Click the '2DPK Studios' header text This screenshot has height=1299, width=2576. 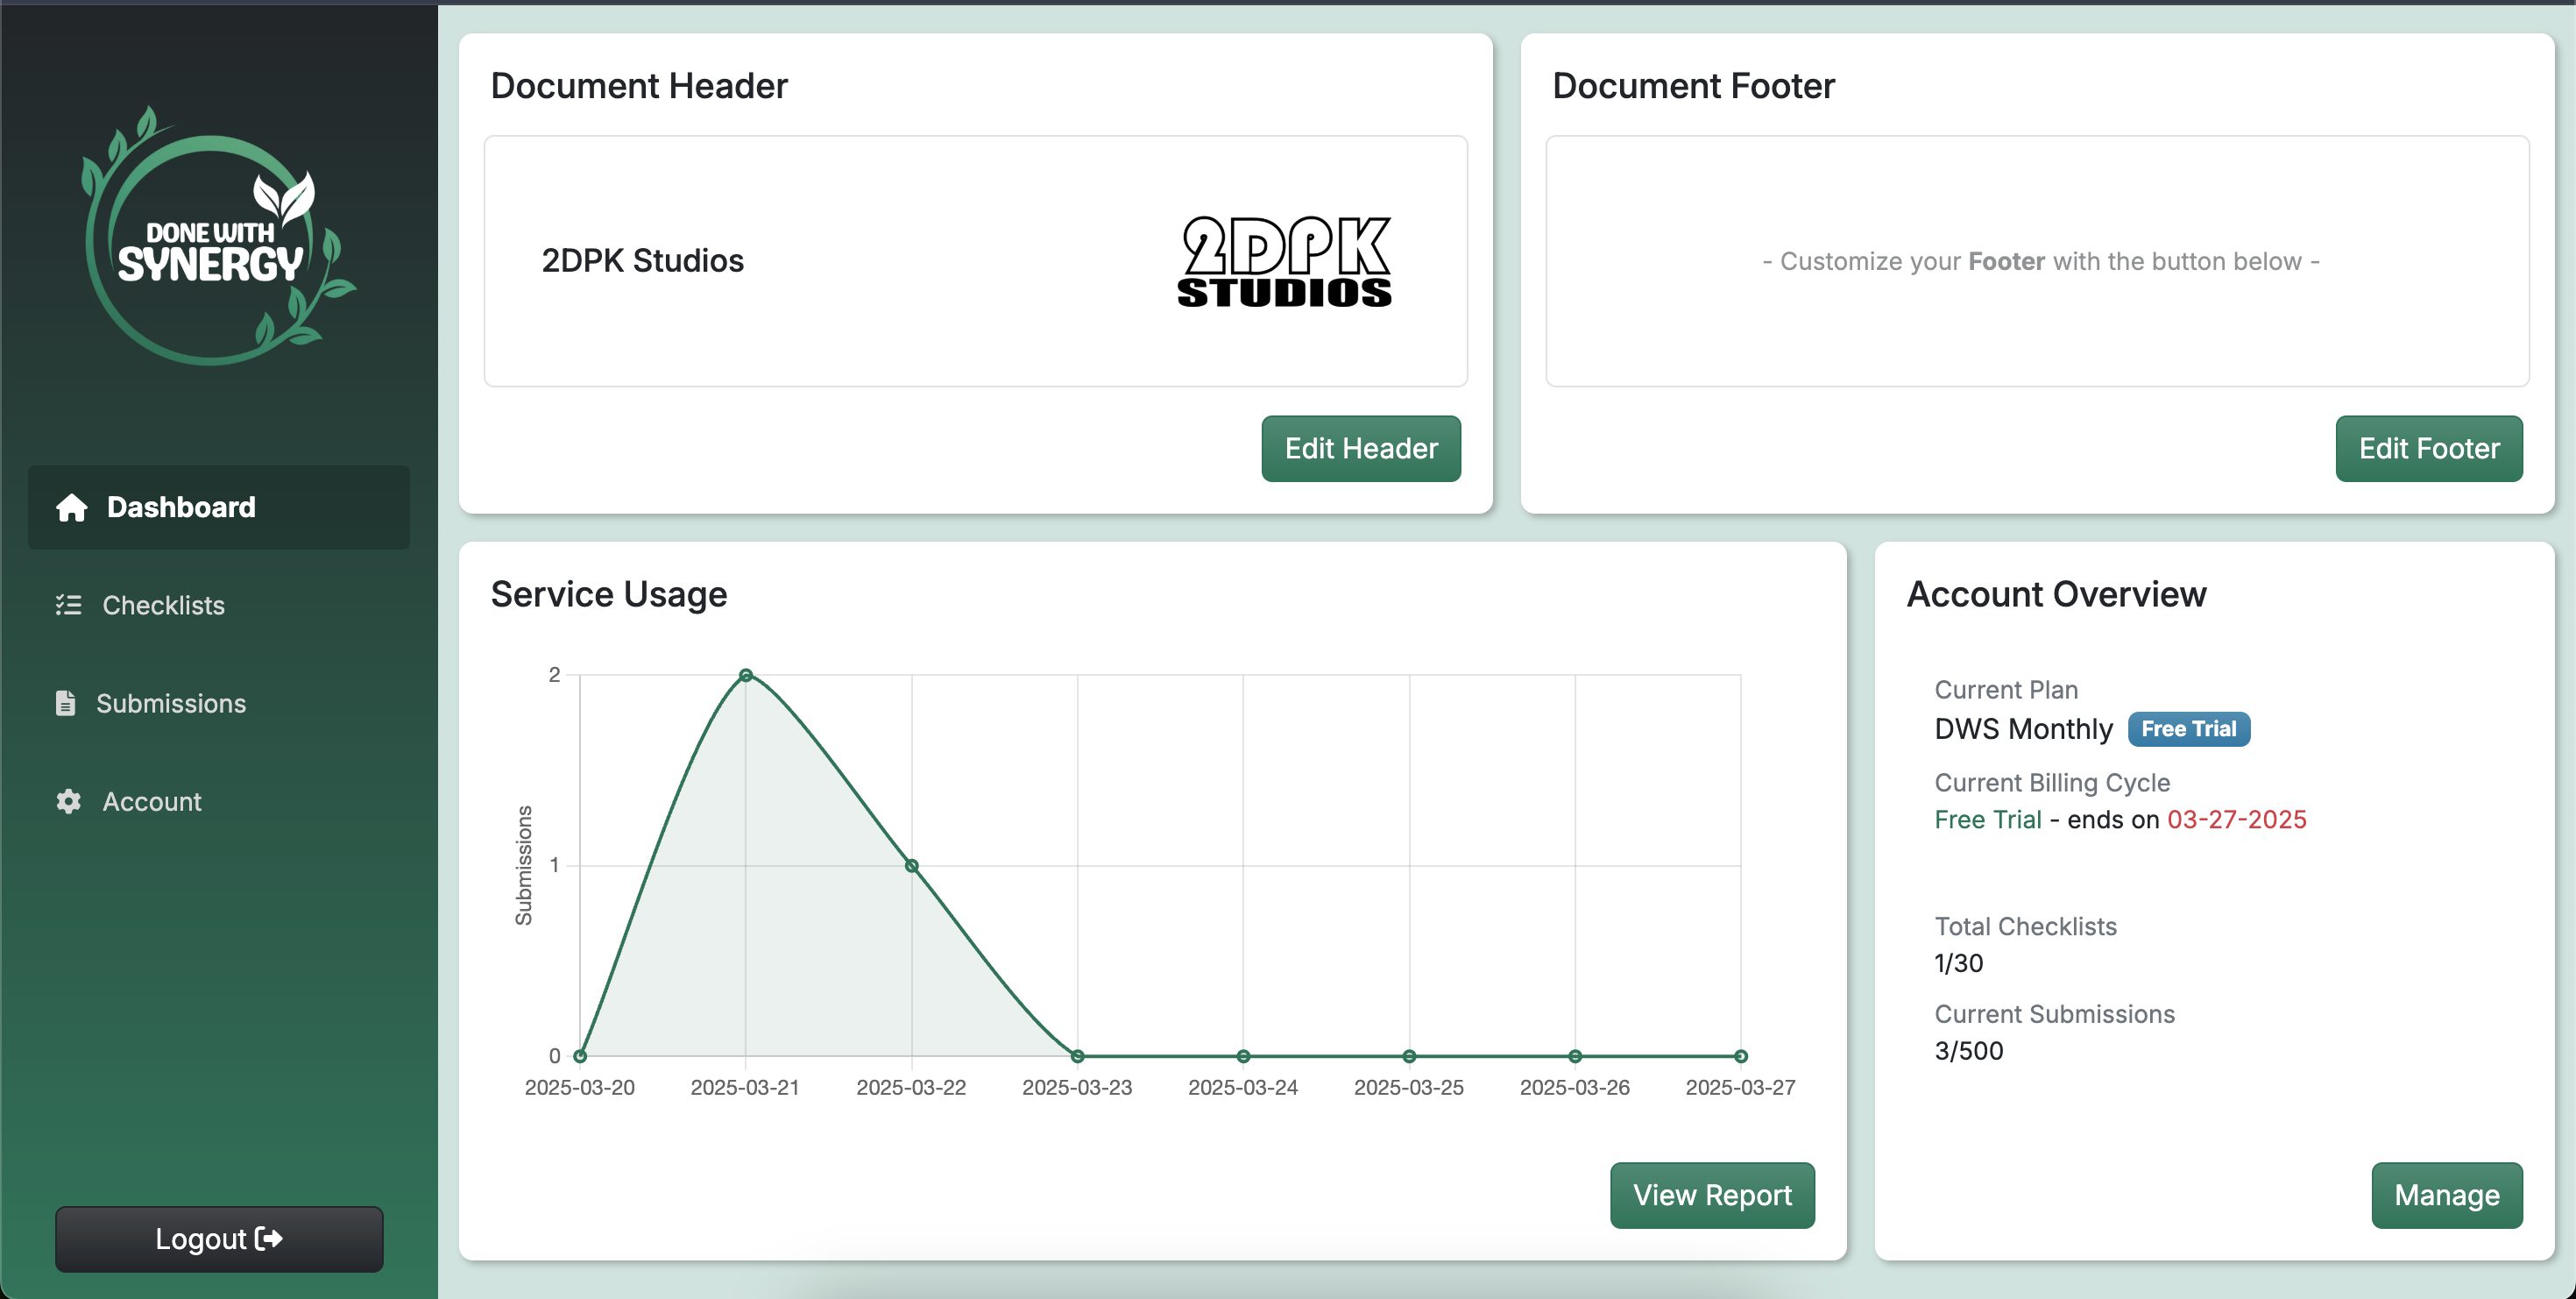click(643, 261)
